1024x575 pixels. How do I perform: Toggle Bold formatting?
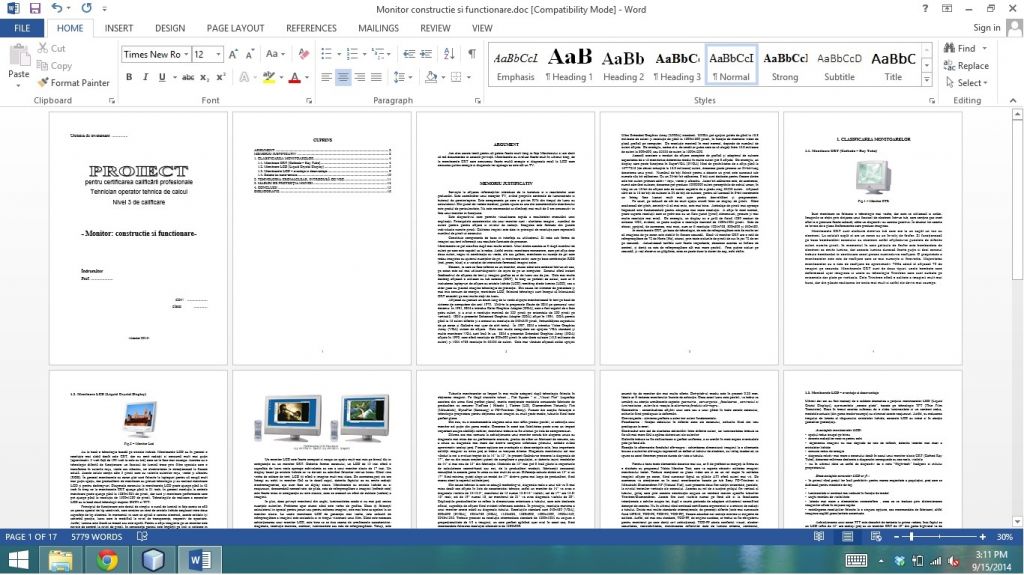[130, 78]
